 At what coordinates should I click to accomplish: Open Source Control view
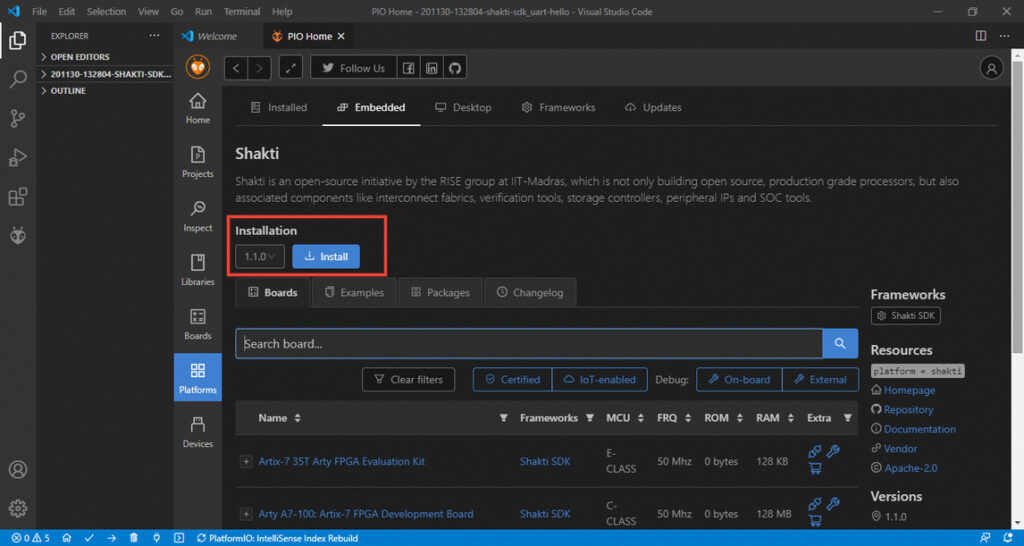click(18, 118)
